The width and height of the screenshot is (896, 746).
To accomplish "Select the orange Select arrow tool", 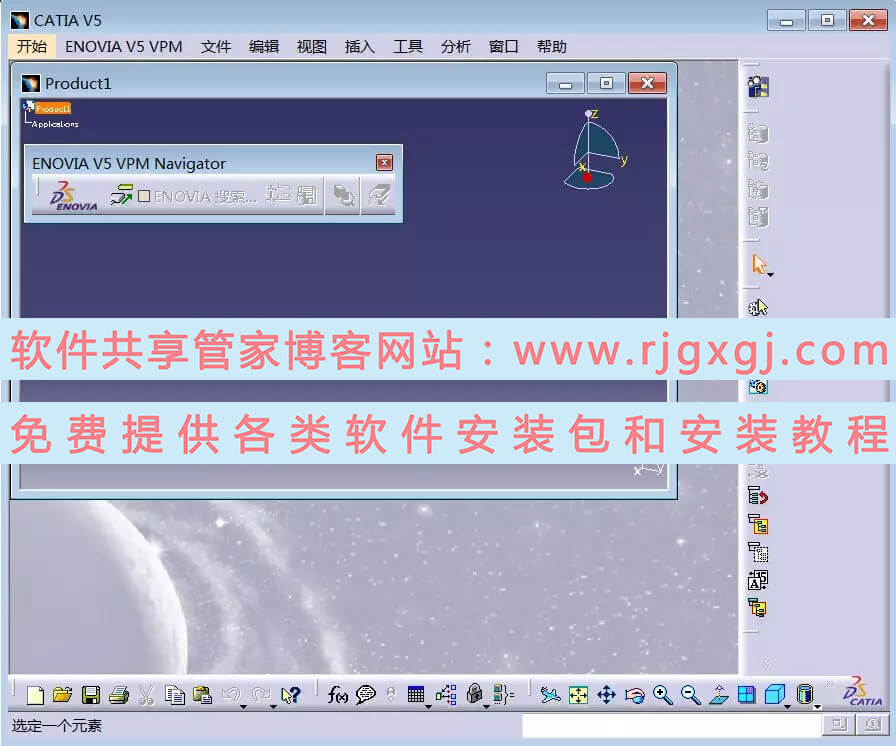I will pyautogui.click(x=759, y=264).
